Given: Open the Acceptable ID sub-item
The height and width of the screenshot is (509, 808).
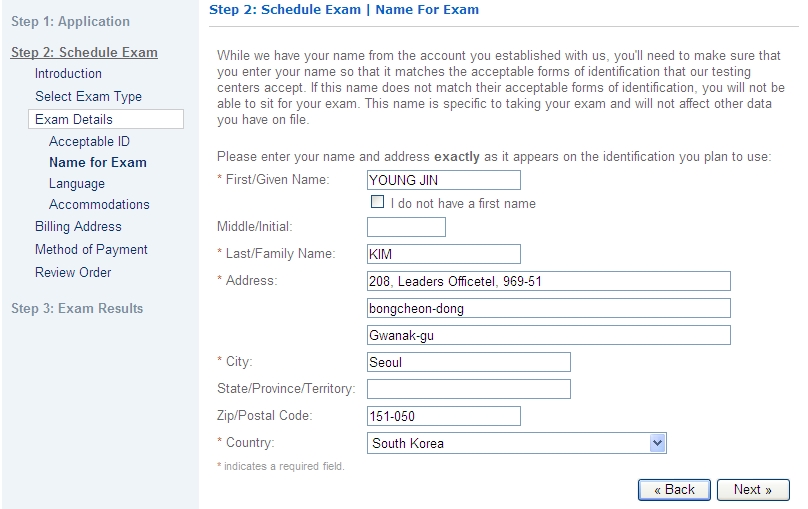Looking at the screenshot, I should pyautogui.click(x=89, y=141).
